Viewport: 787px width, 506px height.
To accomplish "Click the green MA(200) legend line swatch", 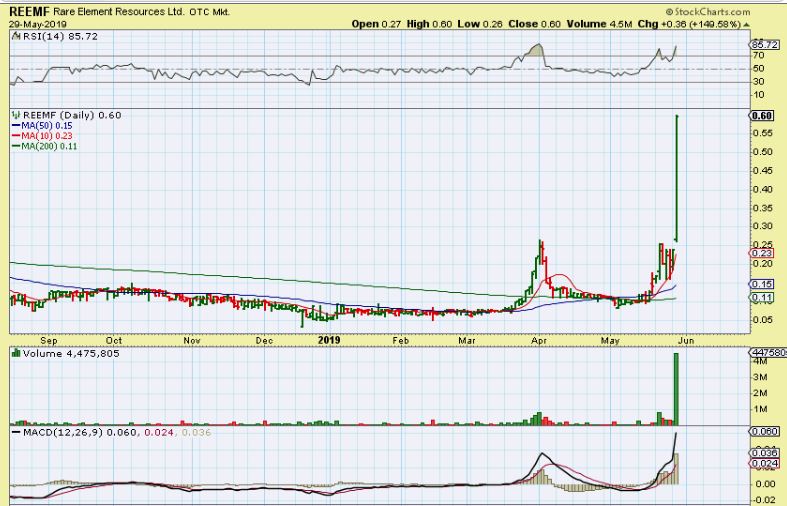I will click(x=16, y=146).
